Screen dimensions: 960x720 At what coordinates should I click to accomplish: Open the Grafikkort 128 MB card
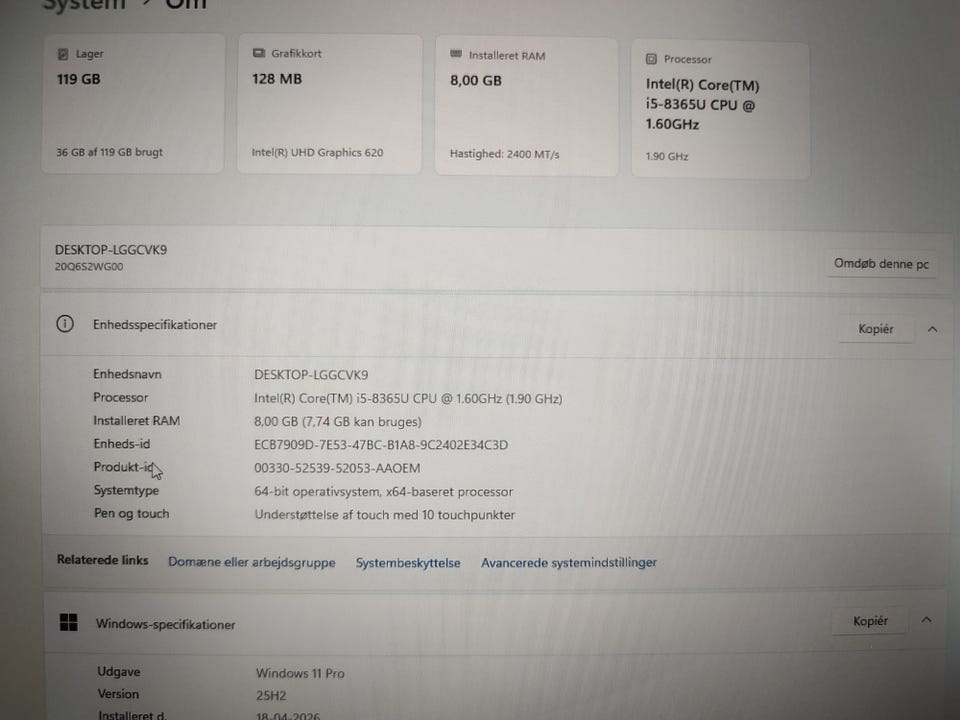tap(329, 104)
